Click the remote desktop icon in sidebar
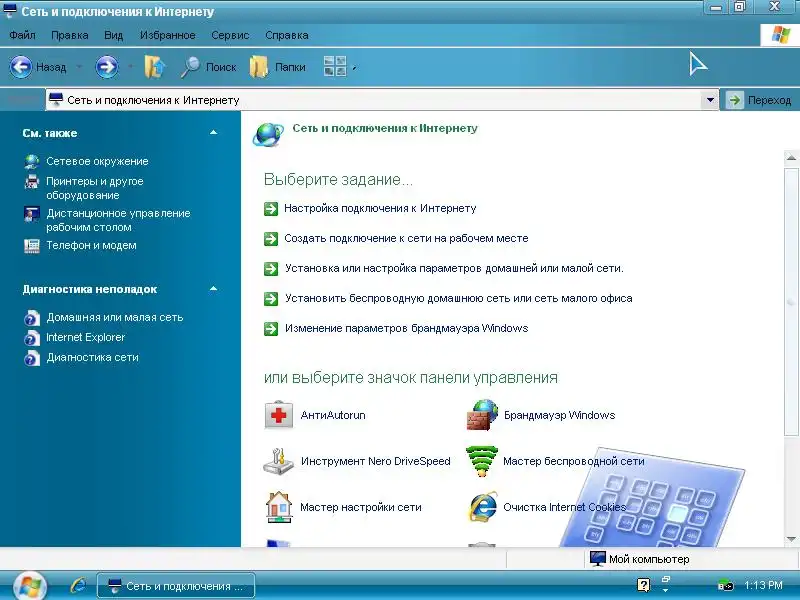800x600 pixels. [32, 214]
